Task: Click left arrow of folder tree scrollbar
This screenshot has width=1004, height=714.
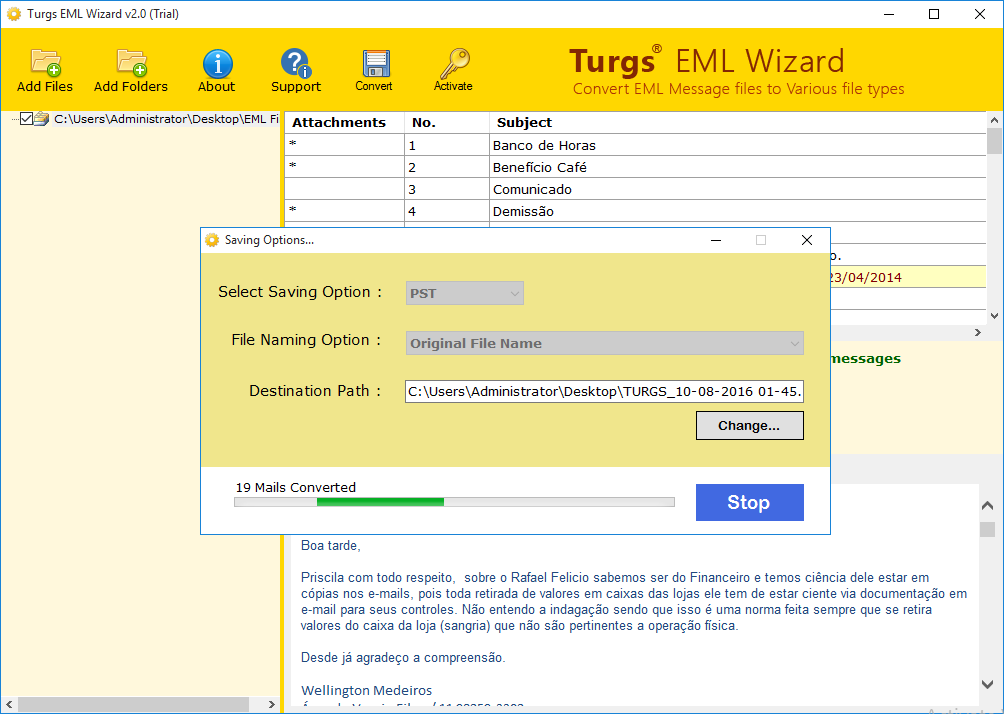Action: tap(9, 704)
